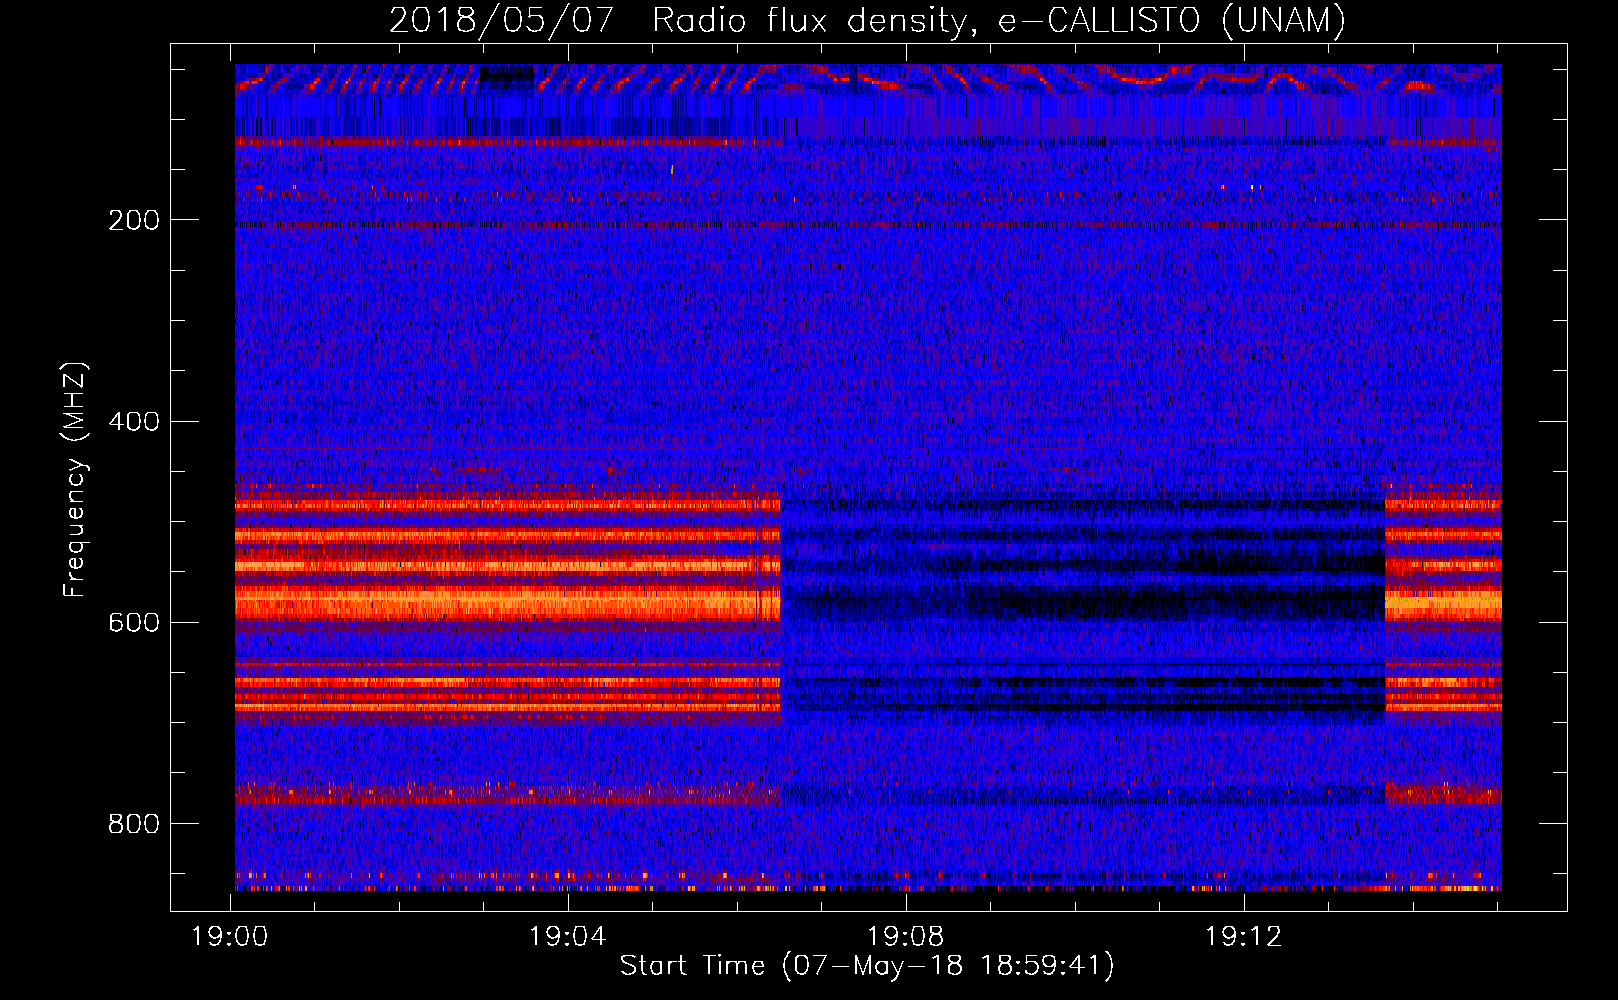Click the 19:00 time tick label
1618x1000 pixels.
tap(230, 937)
